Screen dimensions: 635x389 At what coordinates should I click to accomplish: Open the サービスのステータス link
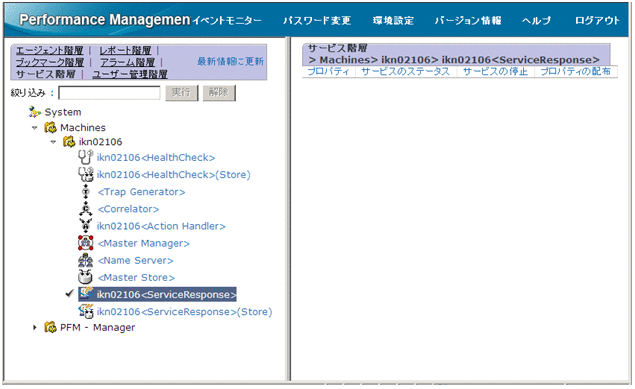tap(405, 71)
